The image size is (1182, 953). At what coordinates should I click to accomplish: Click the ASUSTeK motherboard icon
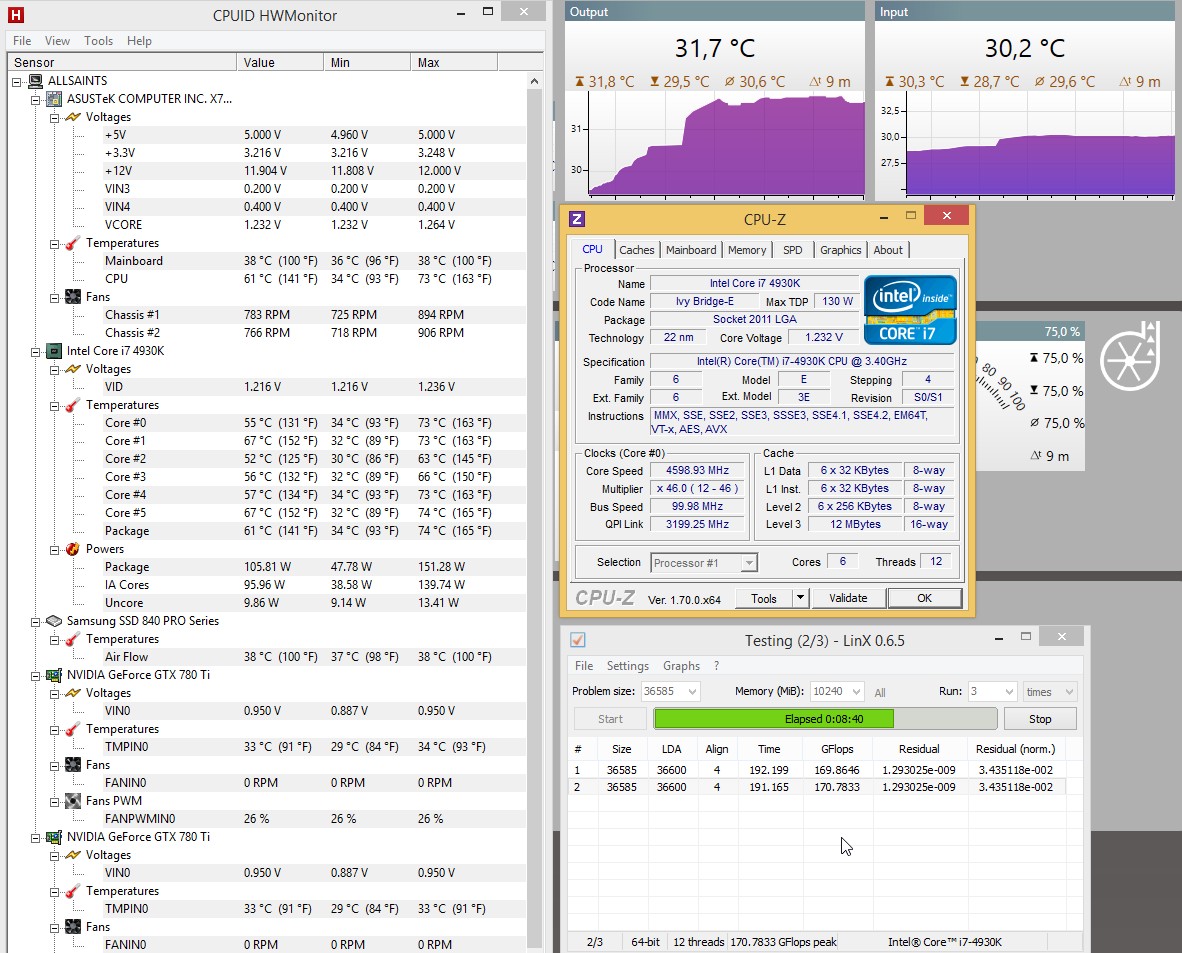point(54,99)
